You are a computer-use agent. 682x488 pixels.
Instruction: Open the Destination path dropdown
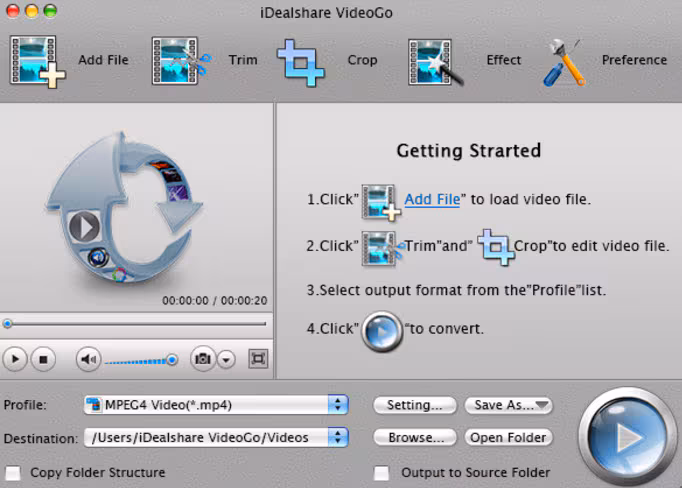point(216,437)
